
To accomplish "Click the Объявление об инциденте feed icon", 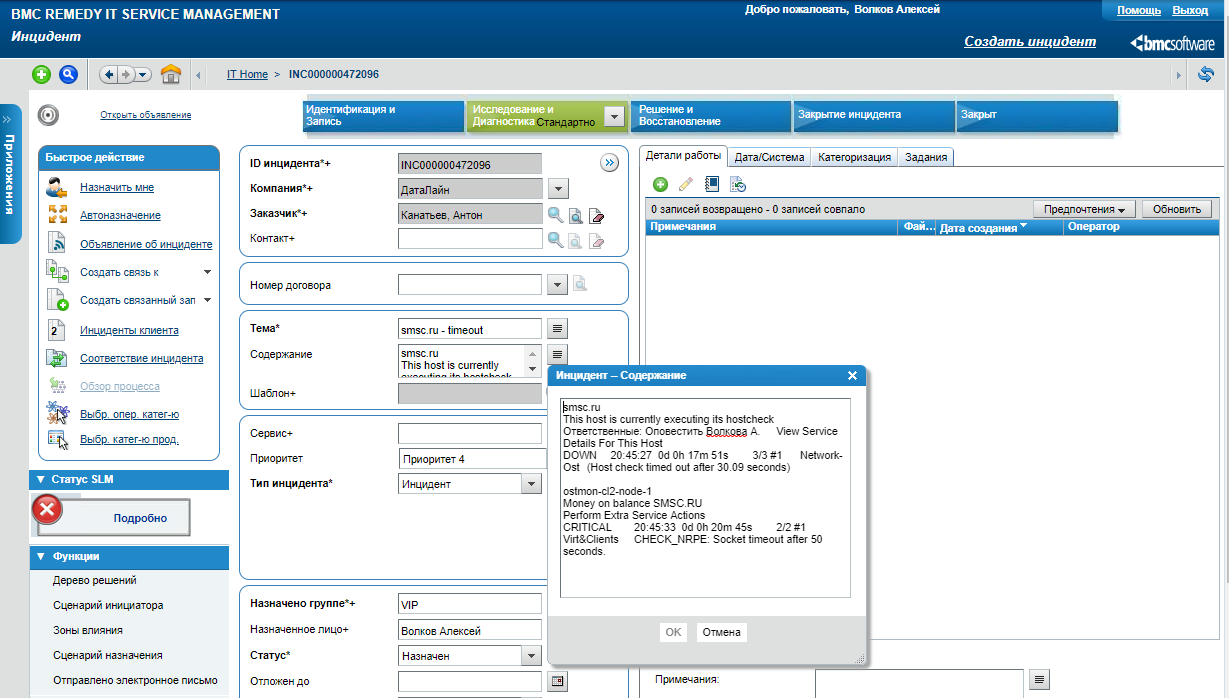I will coord(58,244).
